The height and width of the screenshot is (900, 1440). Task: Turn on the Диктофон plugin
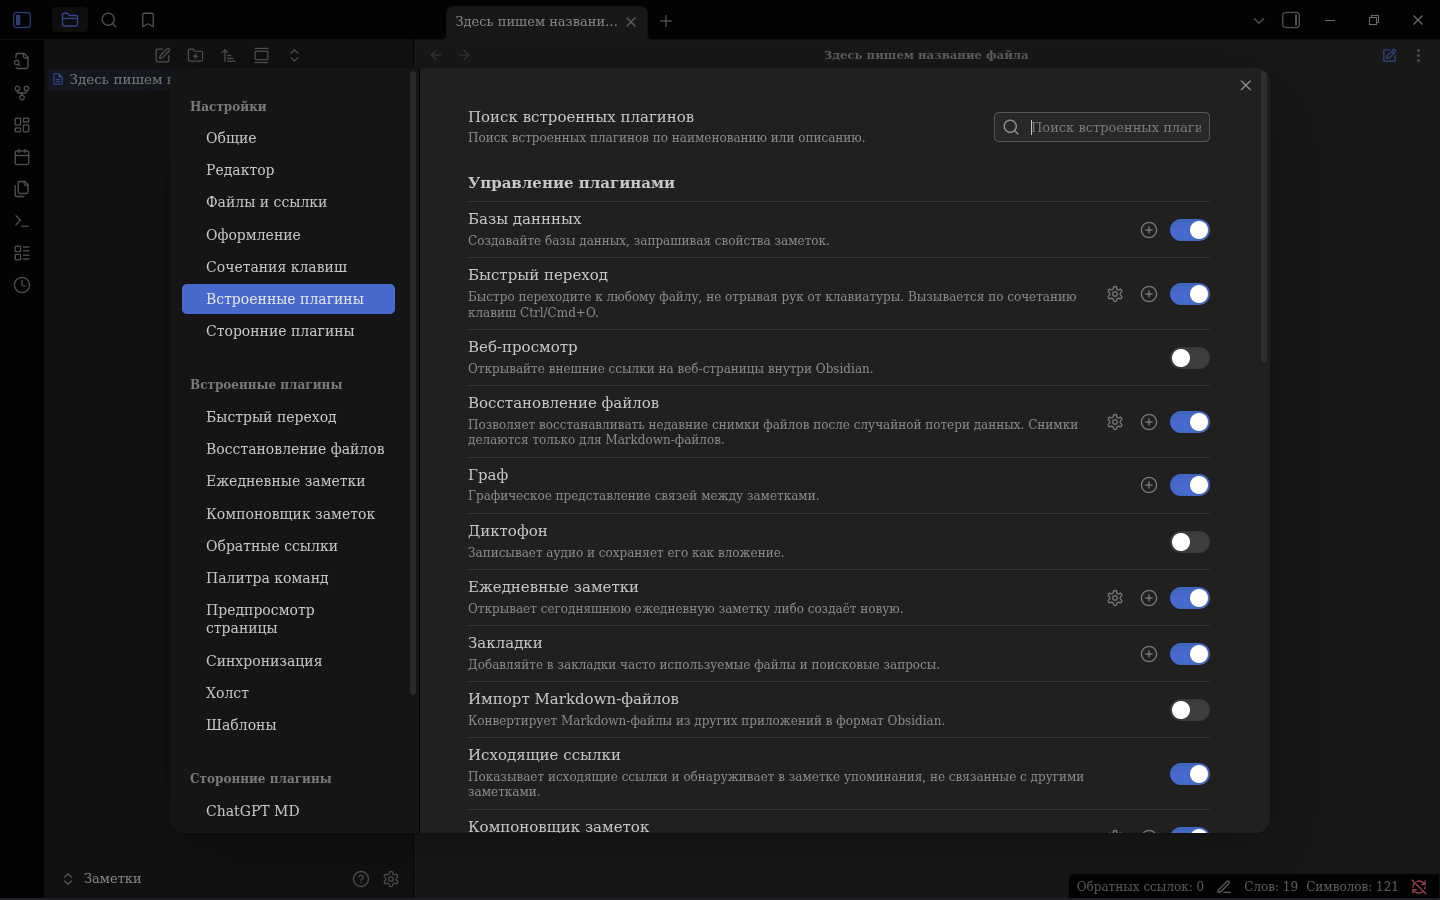click(1189, 542)
